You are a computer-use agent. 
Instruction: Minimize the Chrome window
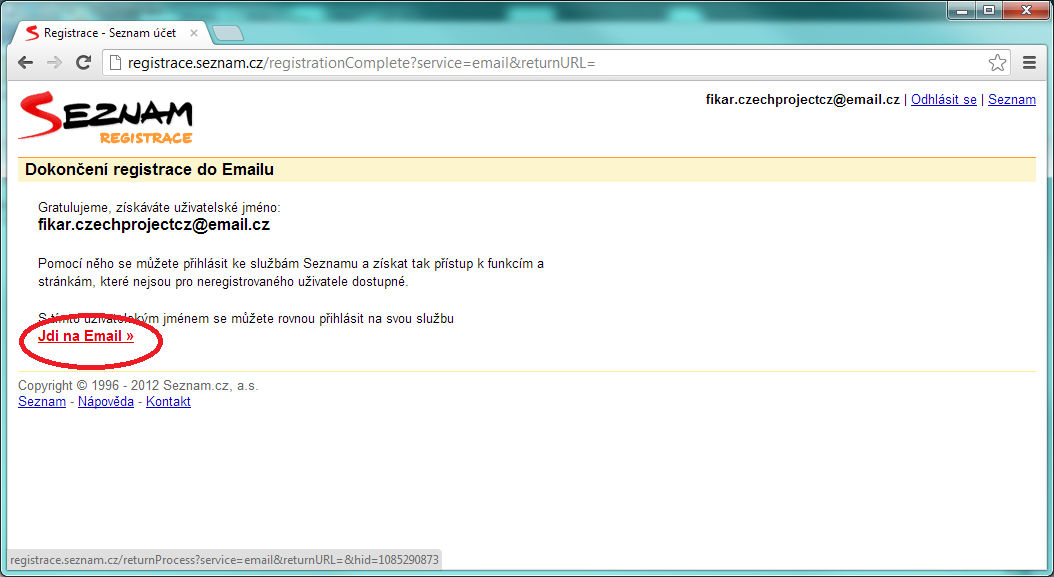(963, 10)
